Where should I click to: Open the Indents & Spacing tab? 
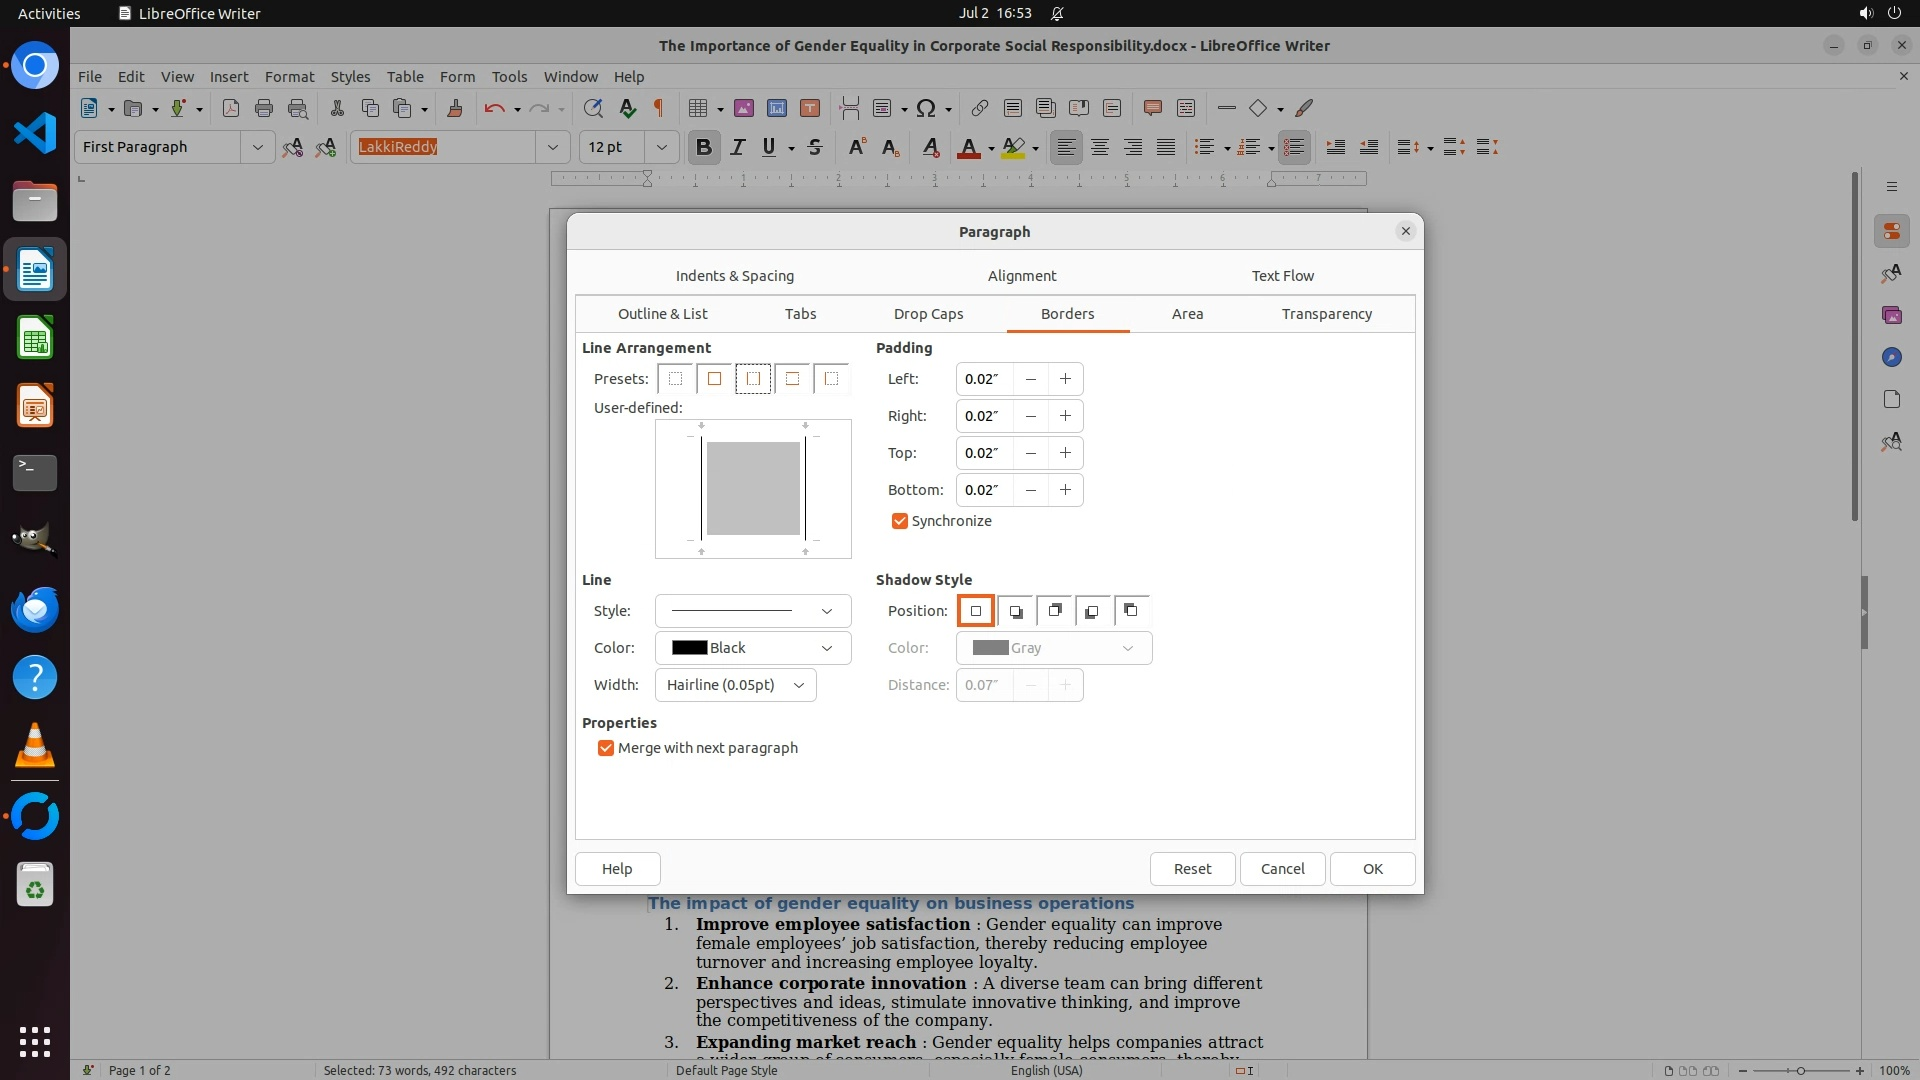coord(734,276)
